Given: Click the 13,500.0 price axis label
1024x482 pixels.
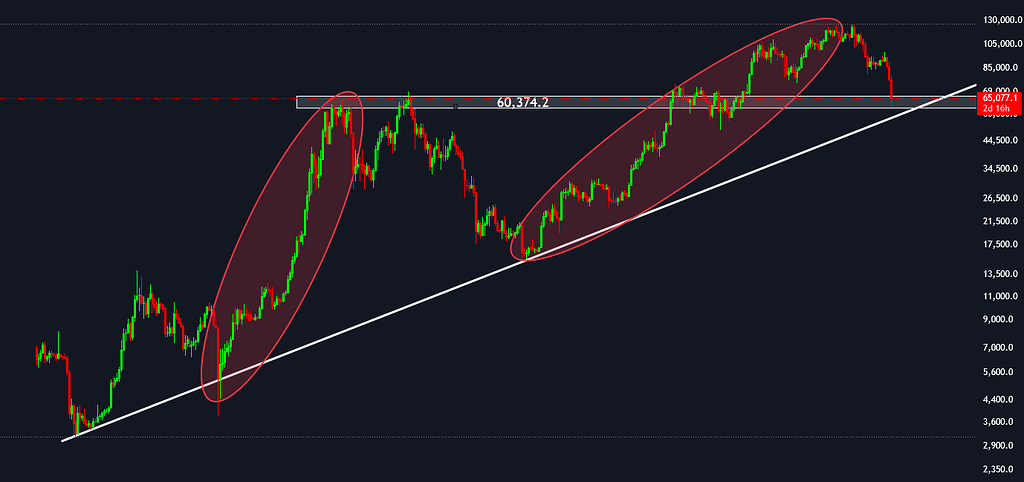Looking at the screenshot, I should (x=1000, y=274).
